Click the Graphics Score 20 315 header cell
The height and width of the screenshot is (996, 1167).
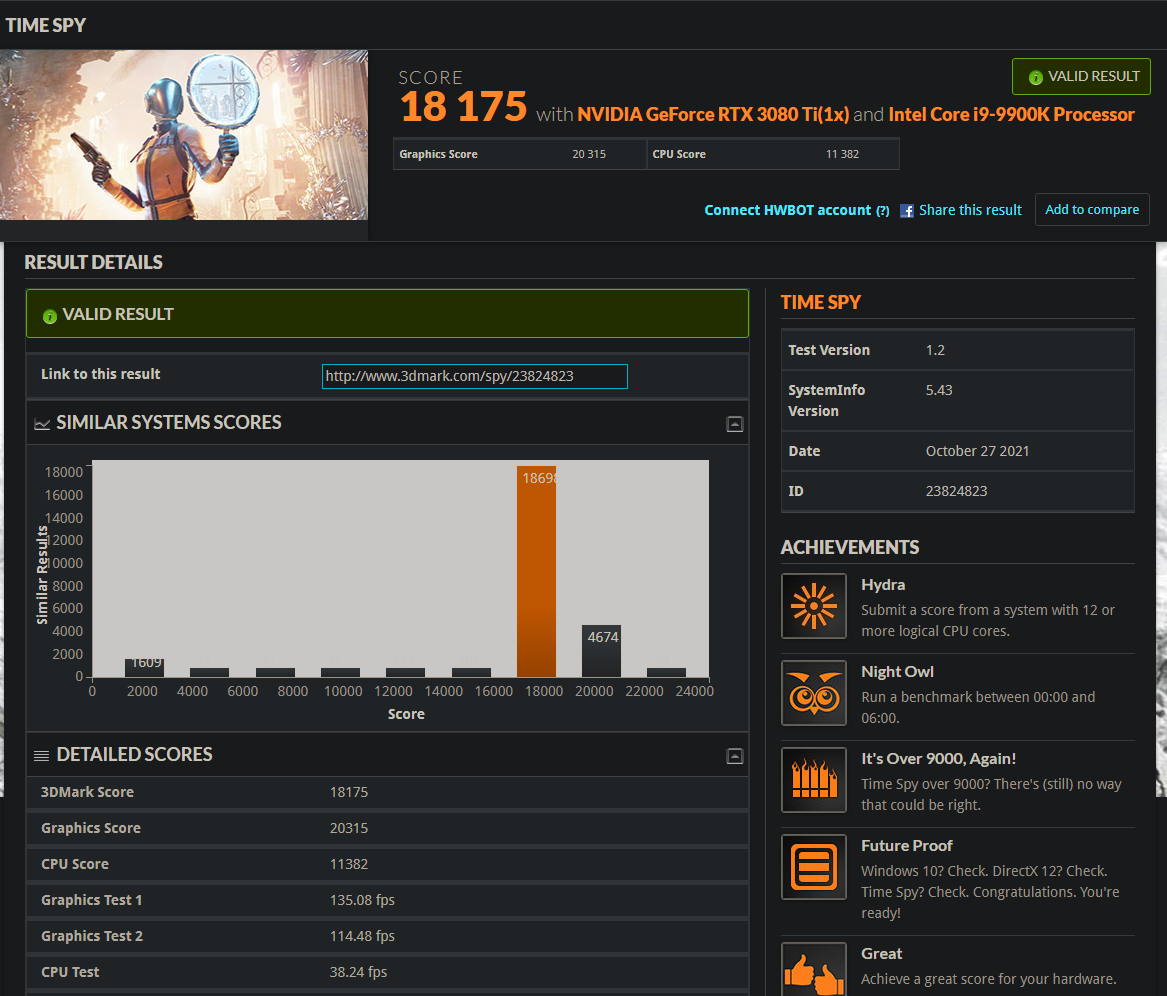click(x=519, y=154)
